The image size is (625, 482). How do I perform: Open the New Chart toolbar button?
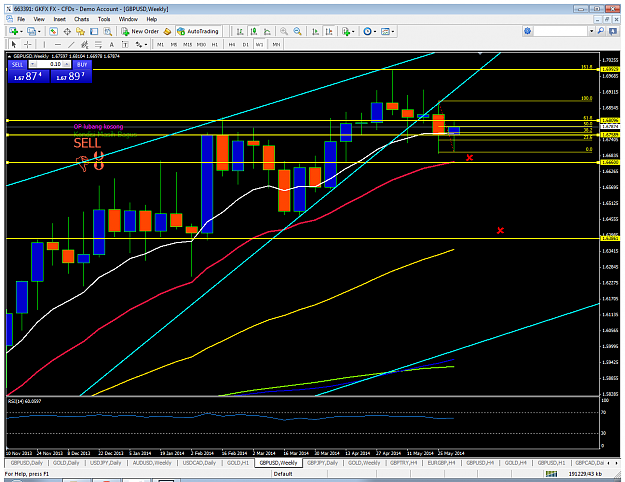click(x=13, y=31)
